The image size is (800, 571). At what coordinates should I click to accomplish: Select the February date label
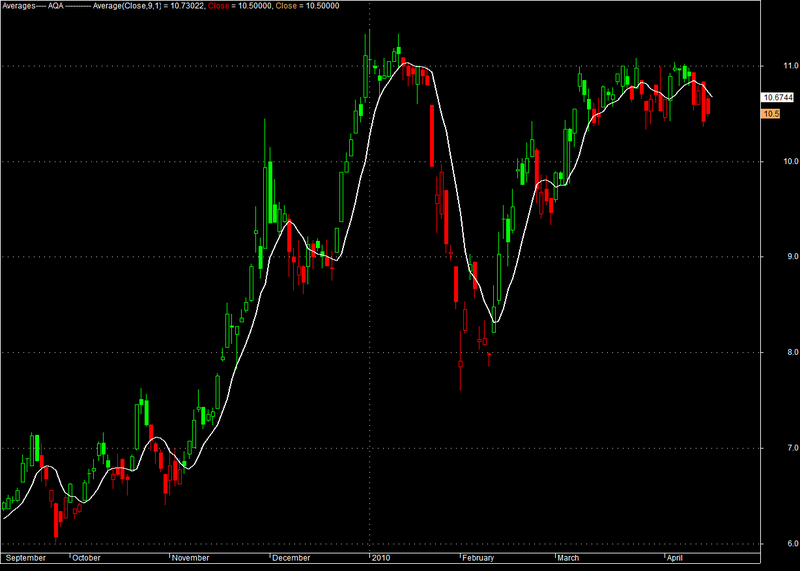478,558
